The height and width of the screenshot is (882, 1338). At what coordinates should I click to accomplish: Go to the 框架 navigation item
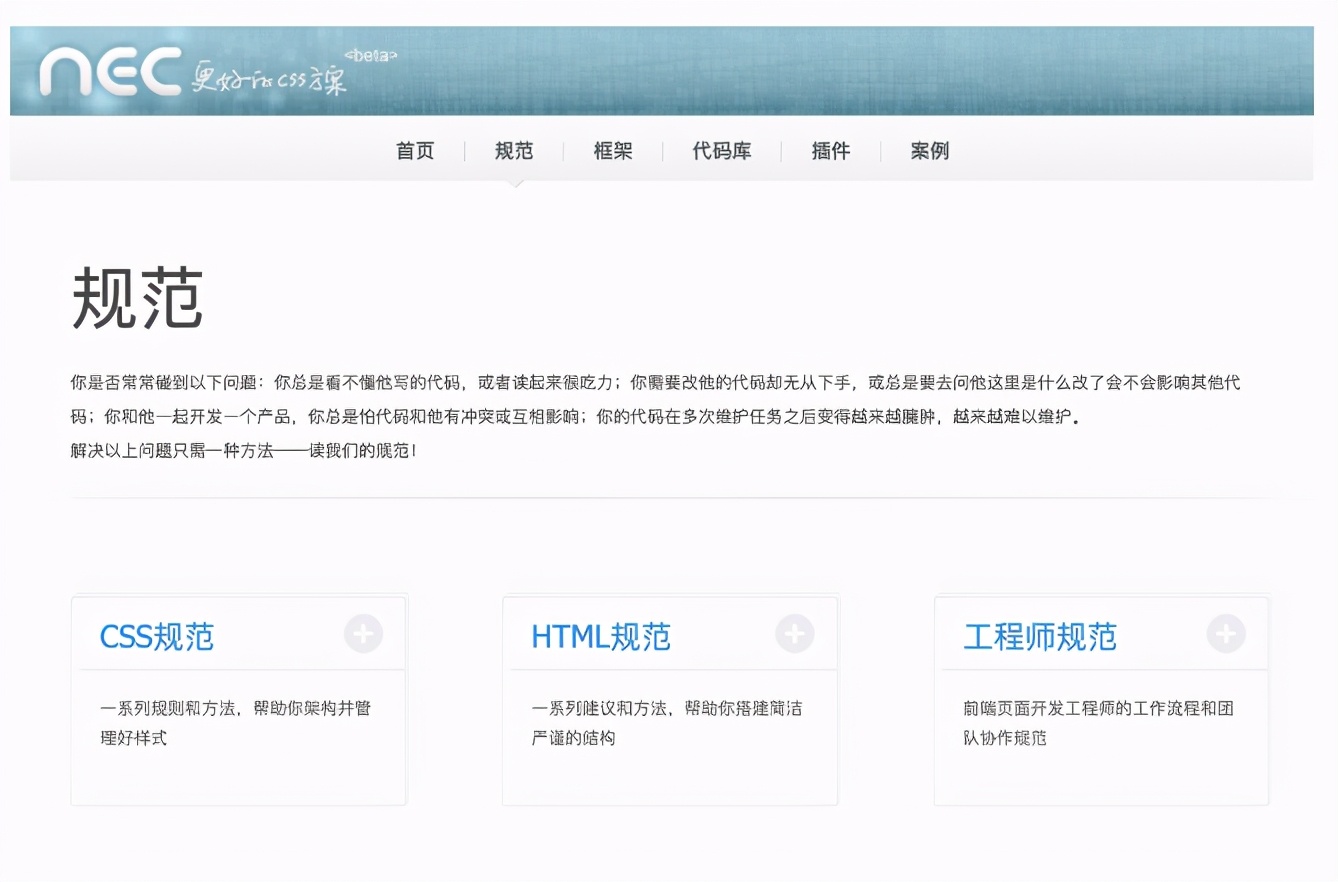tap(613, 151)
